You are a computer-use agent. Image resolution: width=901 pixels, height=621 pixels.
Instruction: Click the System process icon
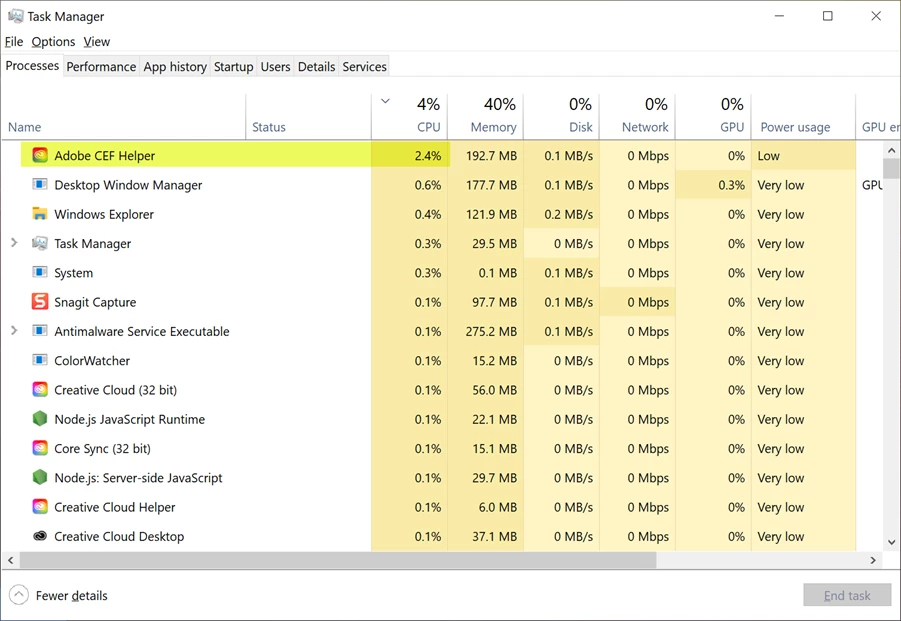[40, 272]
